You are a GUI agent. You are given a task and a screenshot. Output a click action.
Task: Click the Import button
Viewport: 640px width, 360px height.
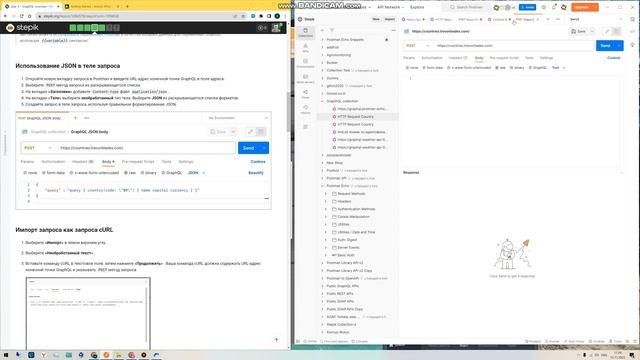coord(389,19)
